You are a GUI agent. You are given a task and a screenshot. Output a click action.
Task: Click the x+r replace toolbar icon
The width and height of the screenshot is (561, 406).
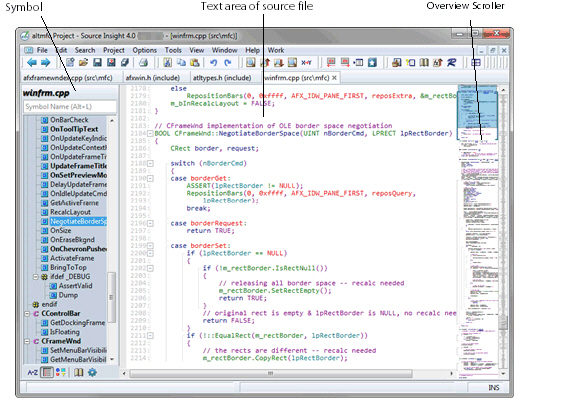click(x=306, y=63)
